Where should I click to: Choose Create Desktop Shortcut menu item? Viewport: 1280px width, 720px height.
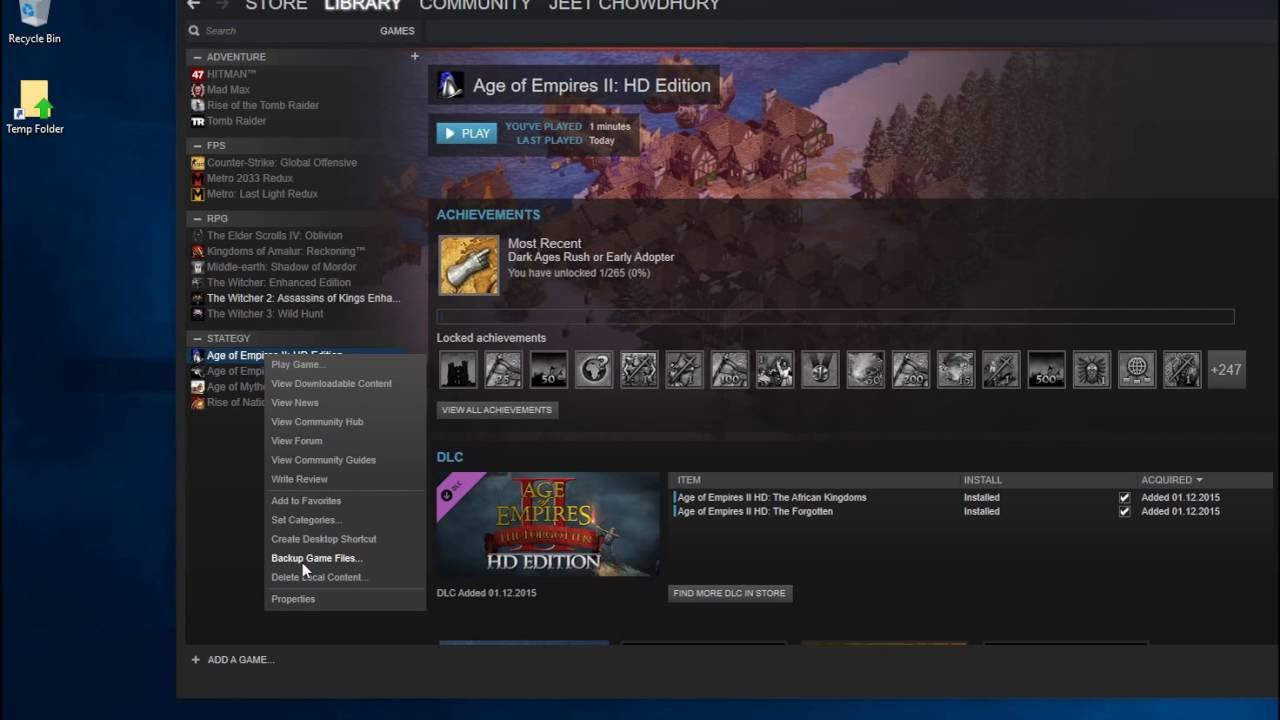click(x=323, y=539)
